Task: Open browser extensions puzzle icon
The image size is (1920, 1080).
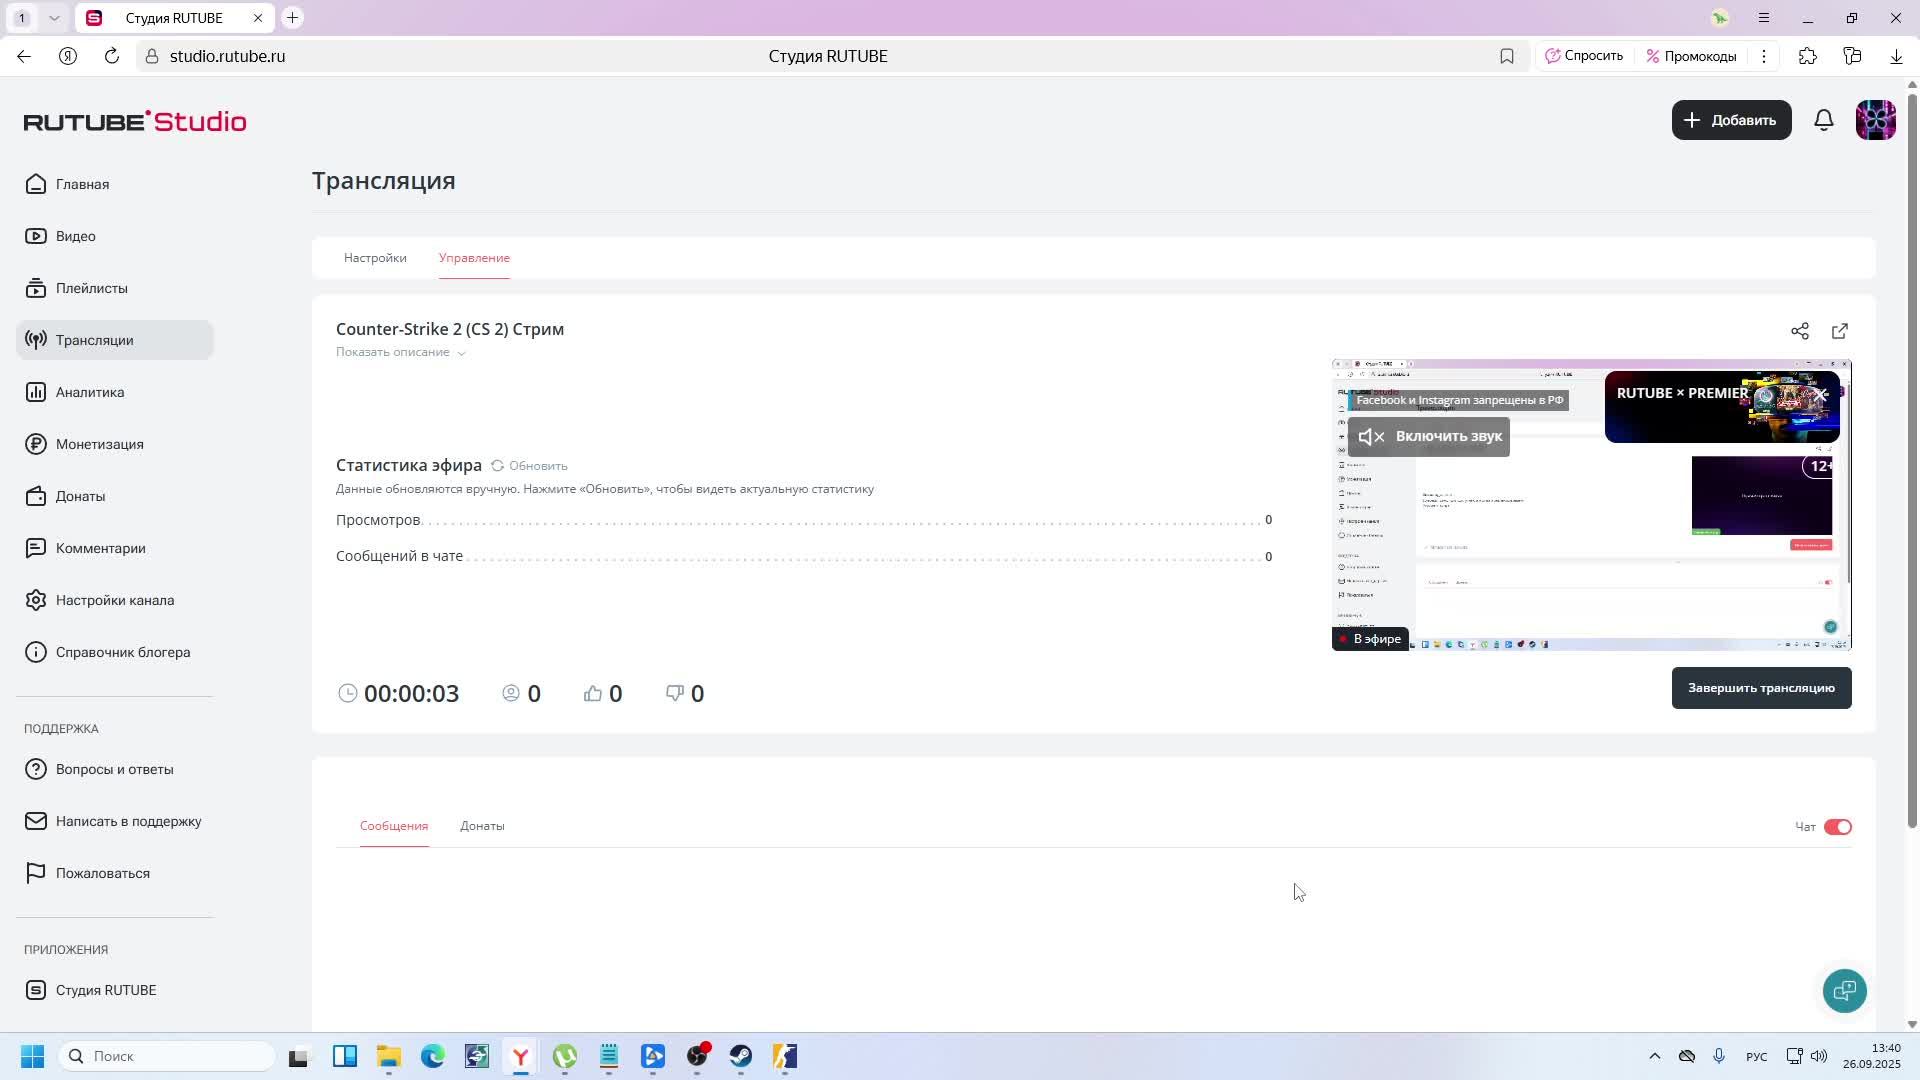Action: click(x=1808, y=56)
